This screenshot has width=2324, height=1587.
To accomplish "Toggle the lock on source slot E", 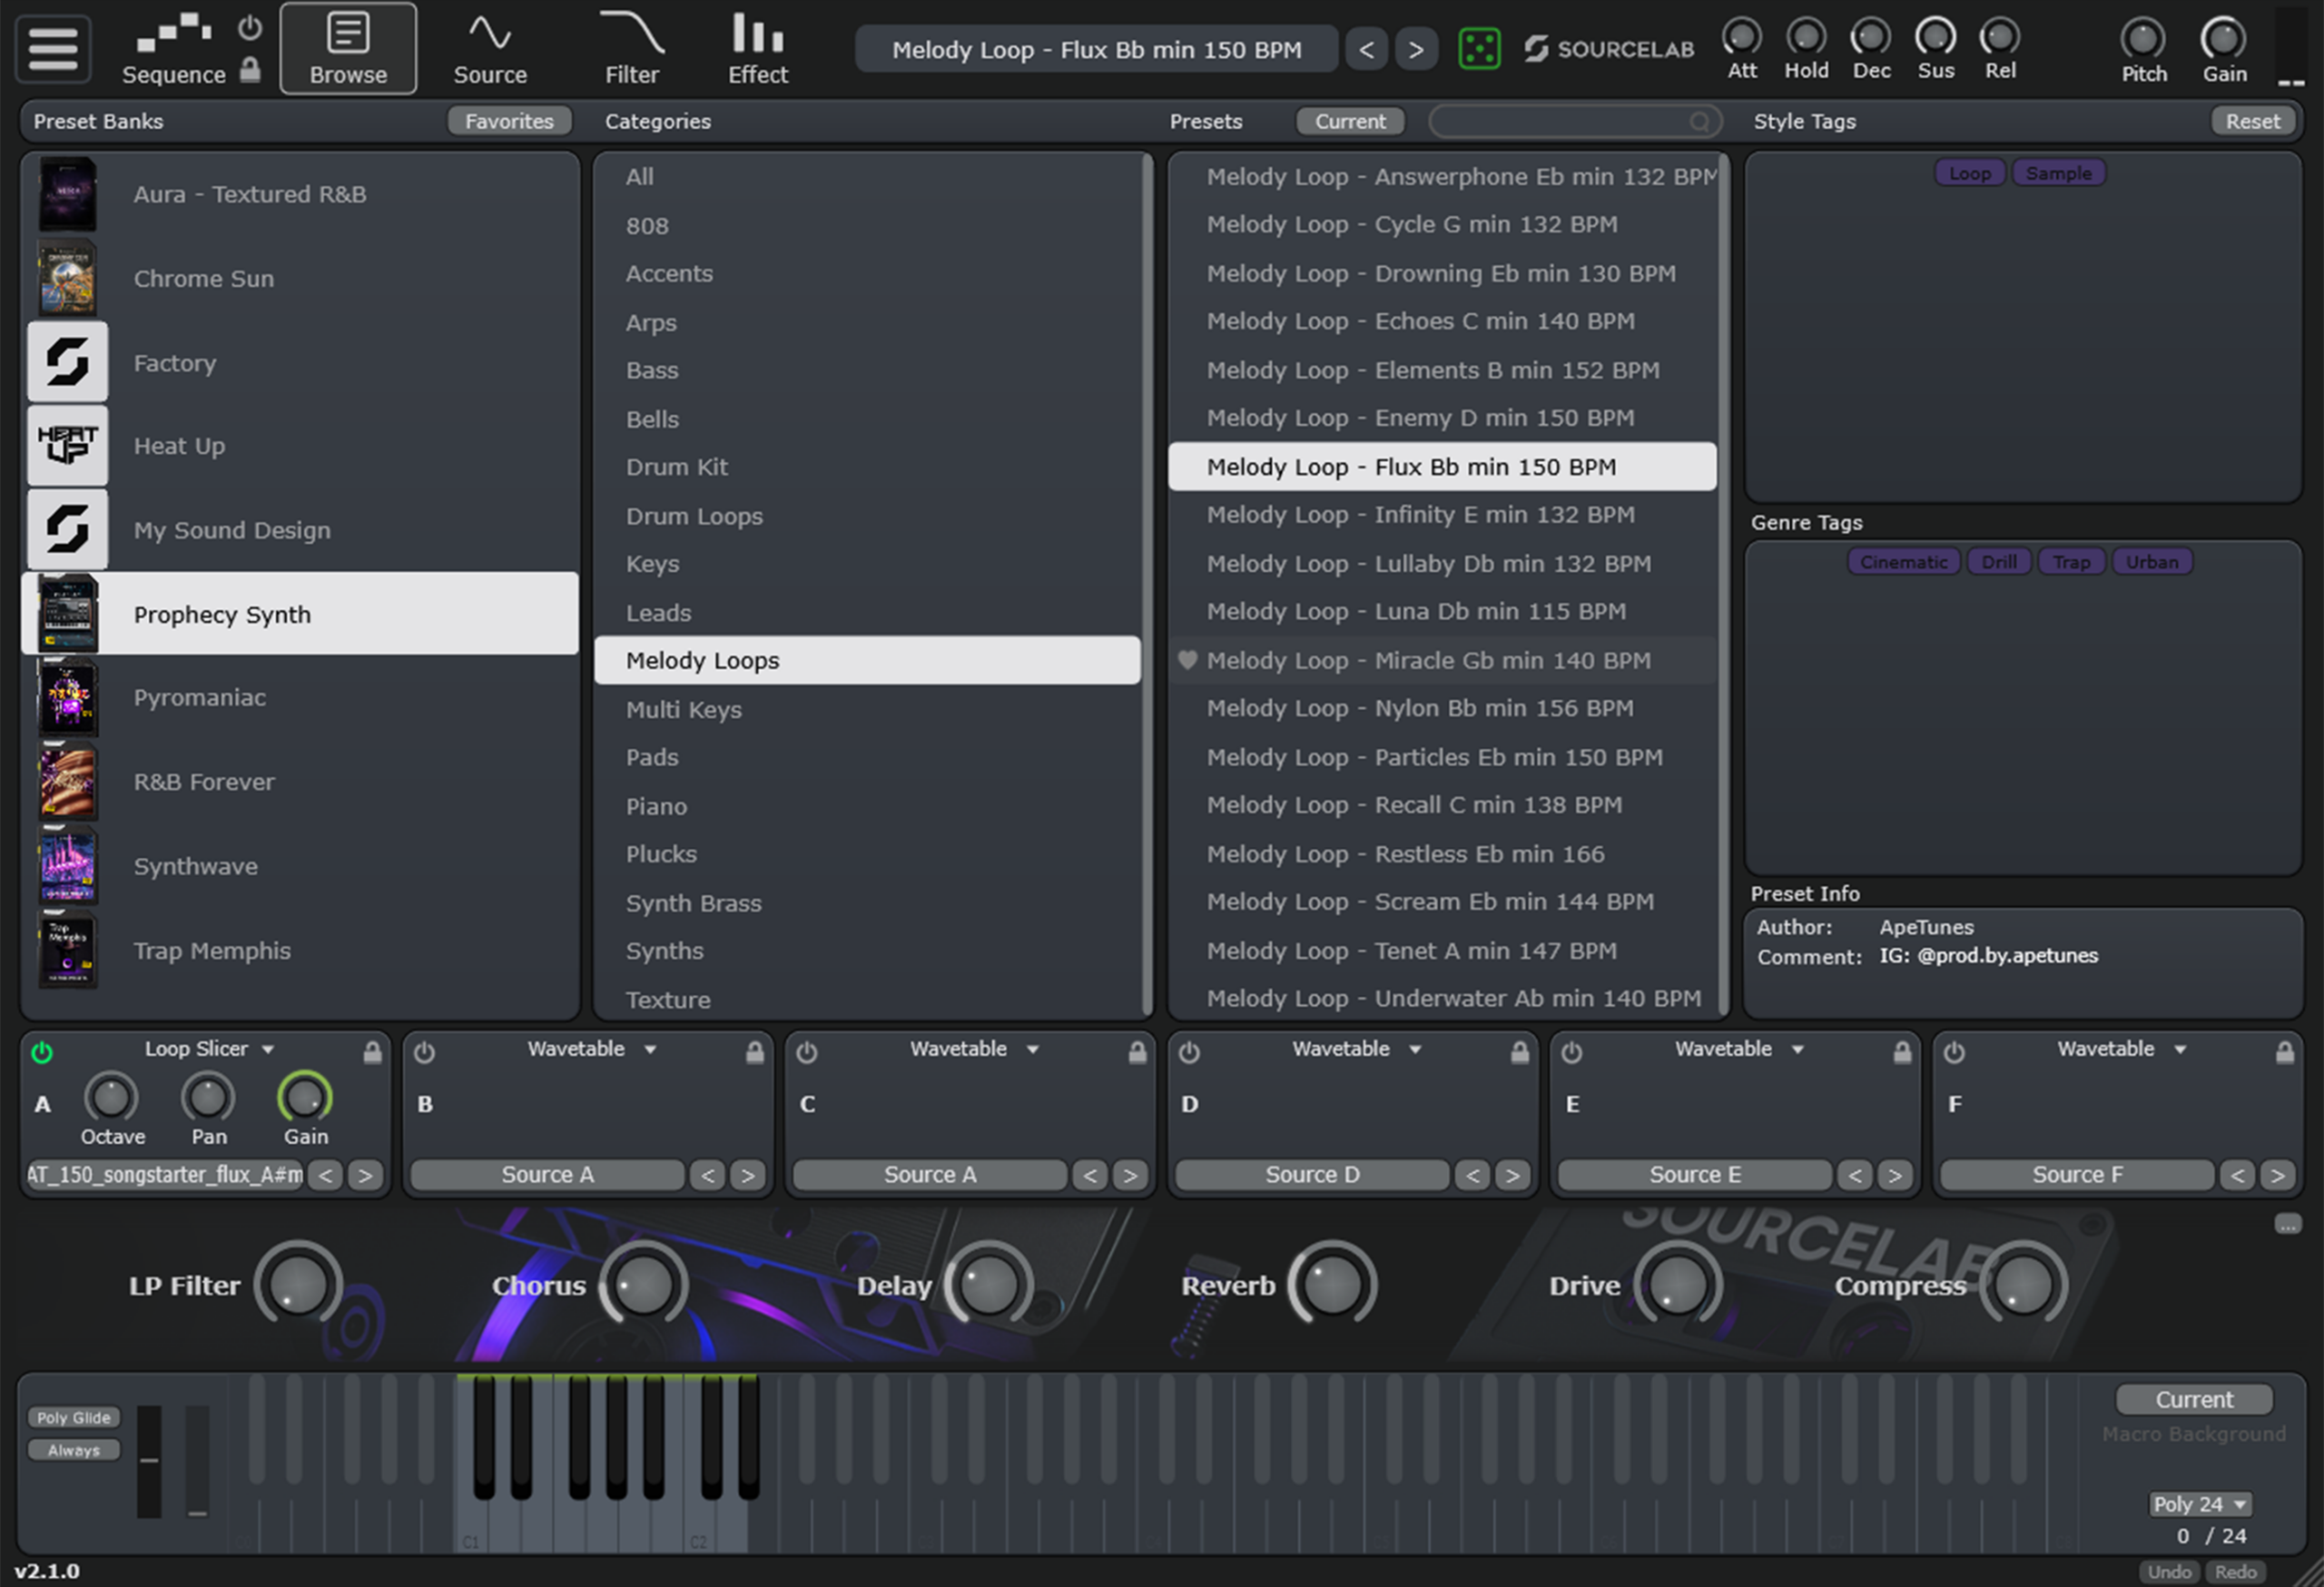I will 1902,1051.
